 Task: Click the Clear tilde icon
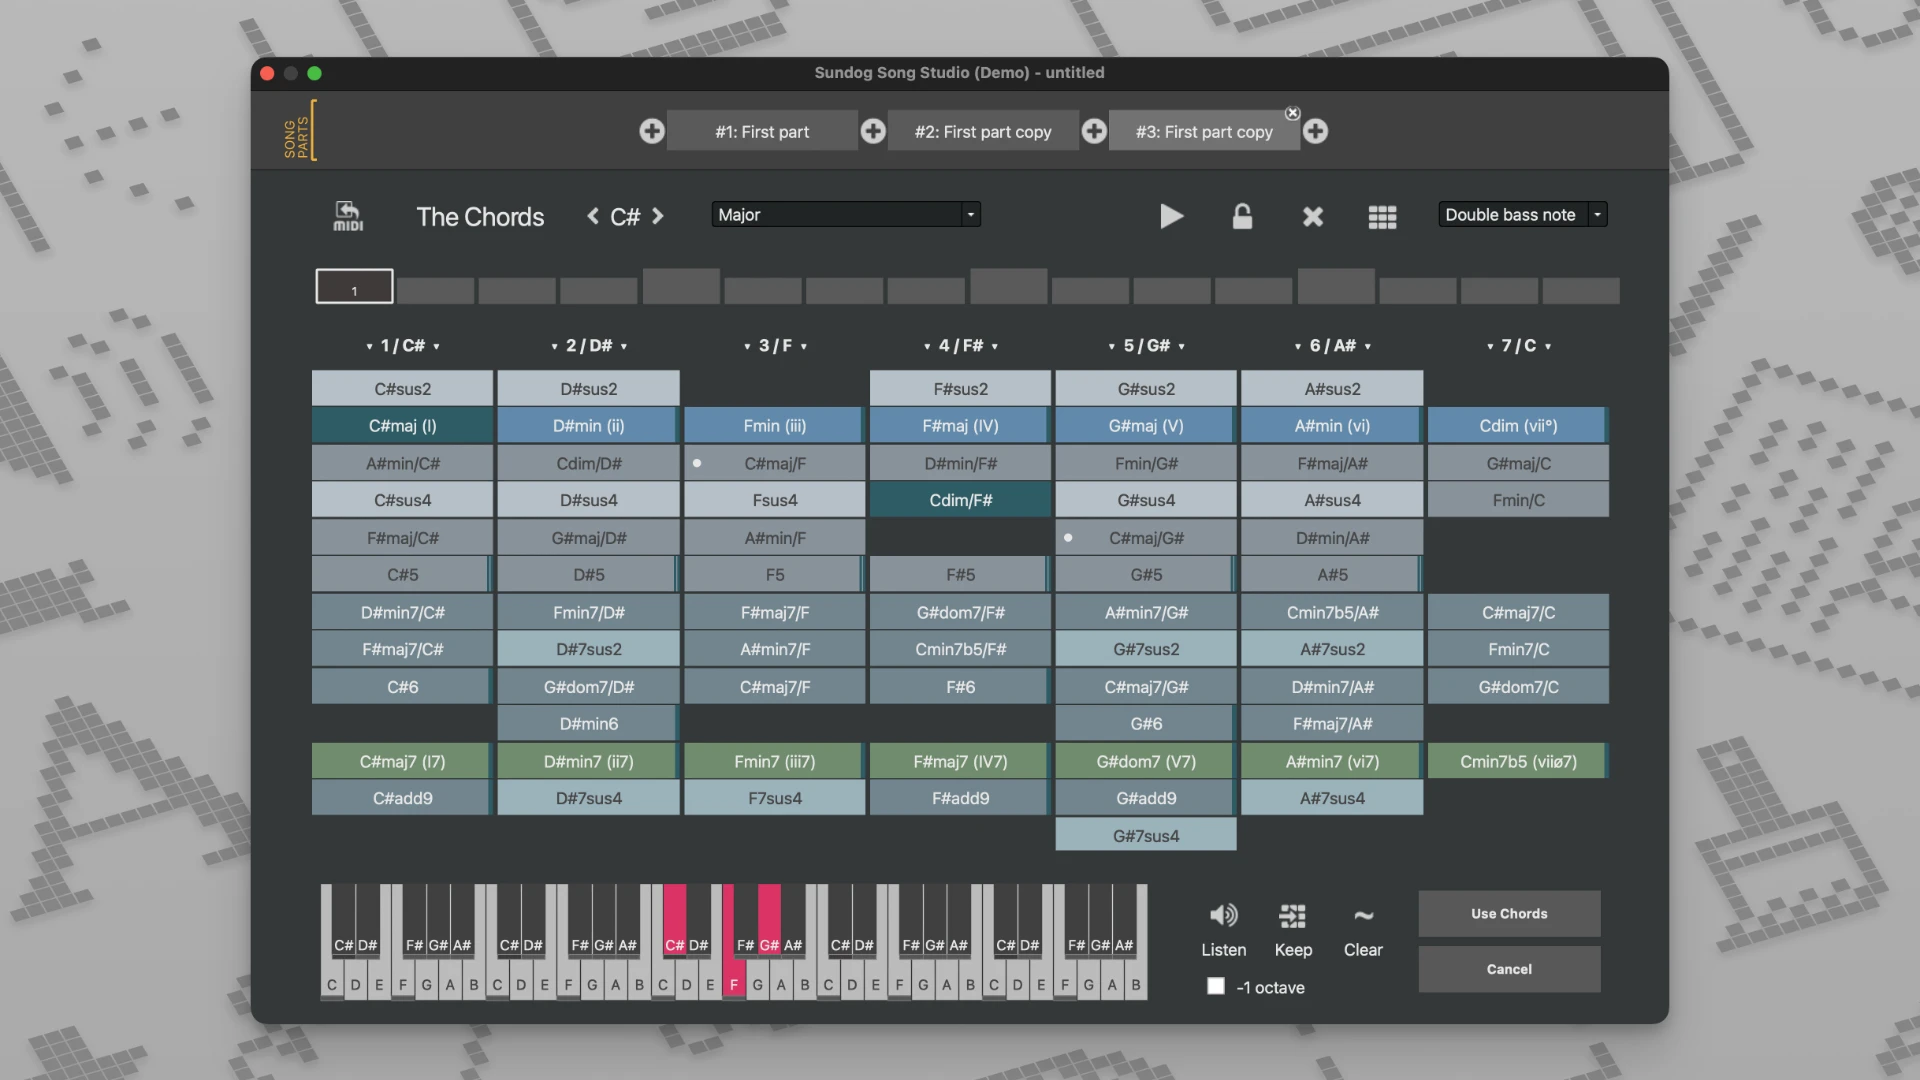[x=1363, y=915]
